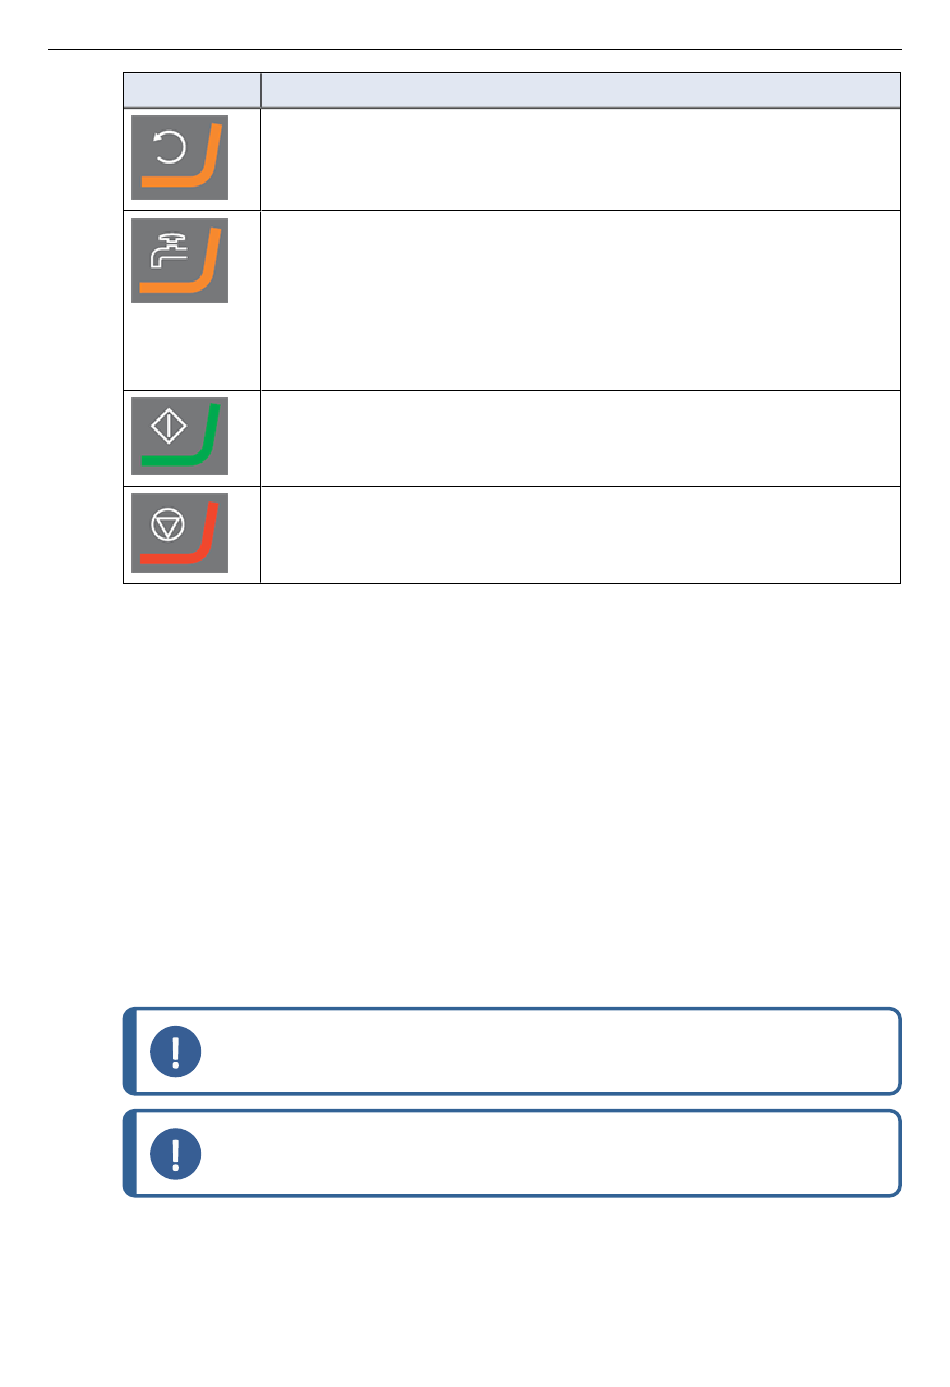Select the narrow left header cell of the table

point(192,90)
